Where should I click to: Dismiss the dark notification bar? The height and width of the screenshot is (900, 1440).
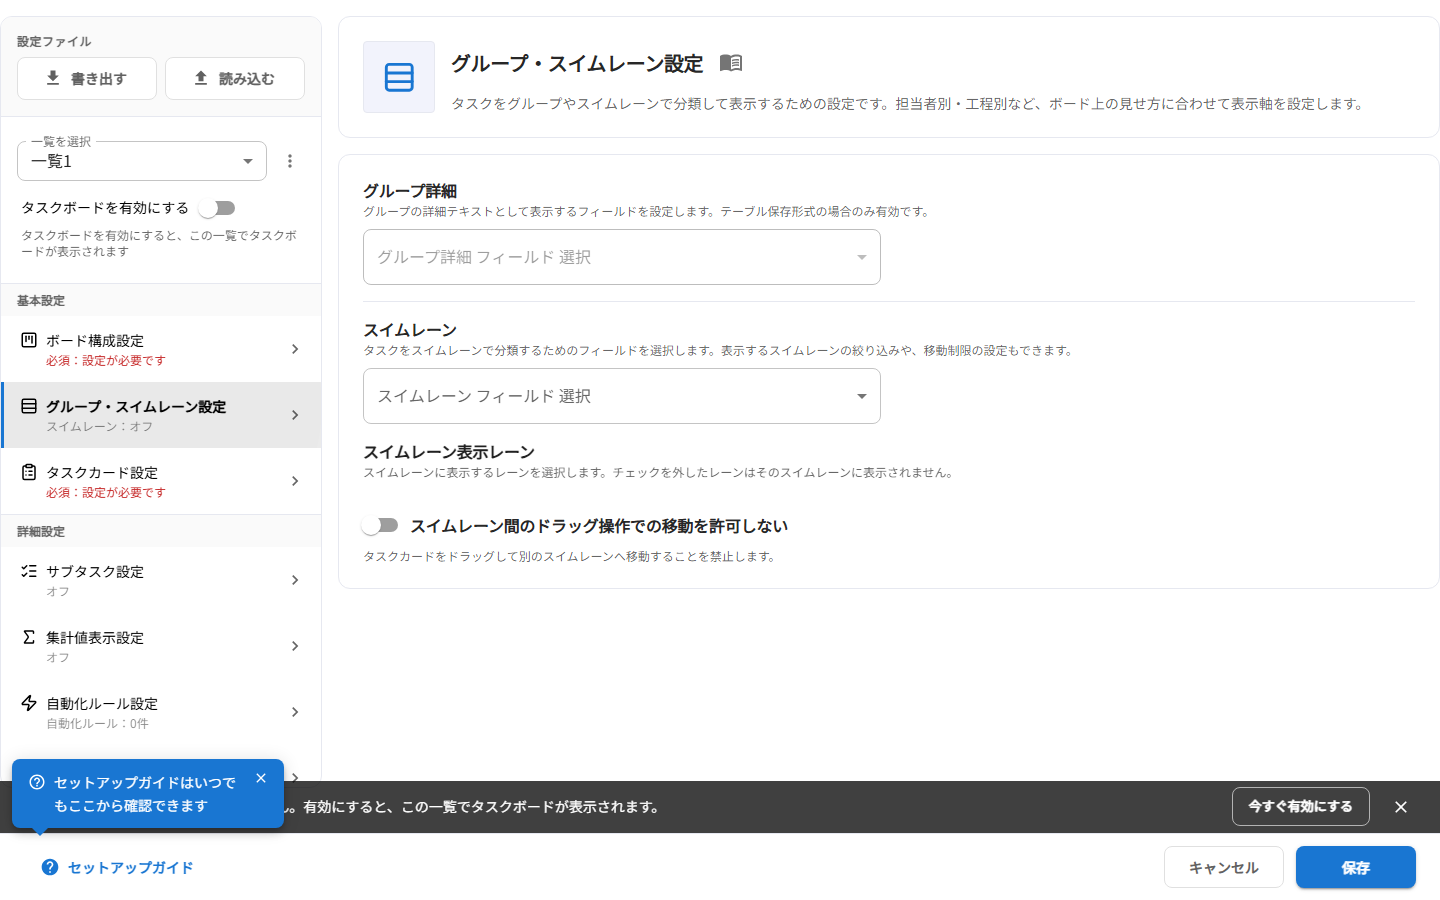pos(1401,807)
